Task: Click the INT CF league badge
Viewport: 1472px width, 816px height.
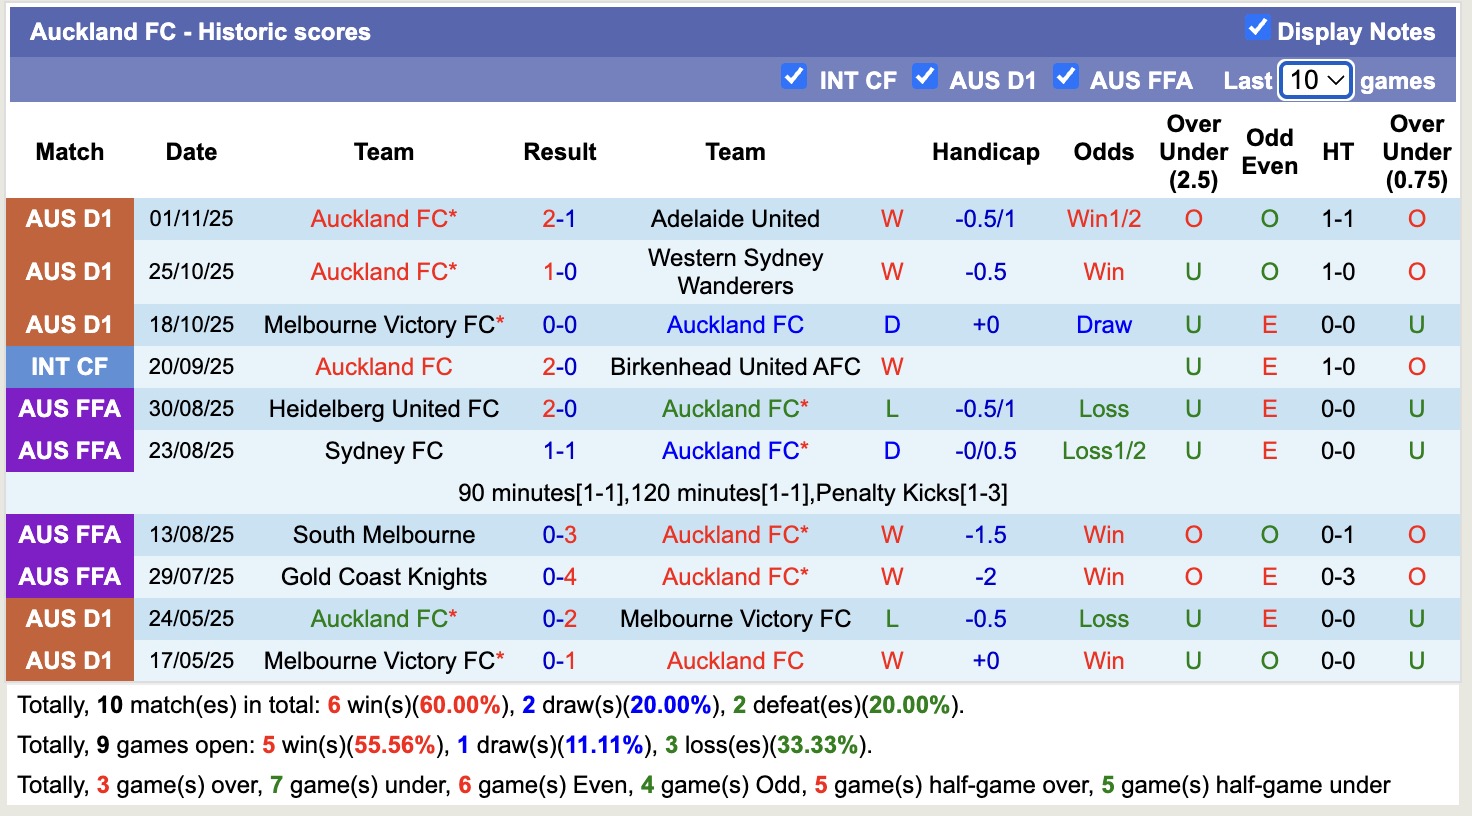Action: [x=69, y=366]
